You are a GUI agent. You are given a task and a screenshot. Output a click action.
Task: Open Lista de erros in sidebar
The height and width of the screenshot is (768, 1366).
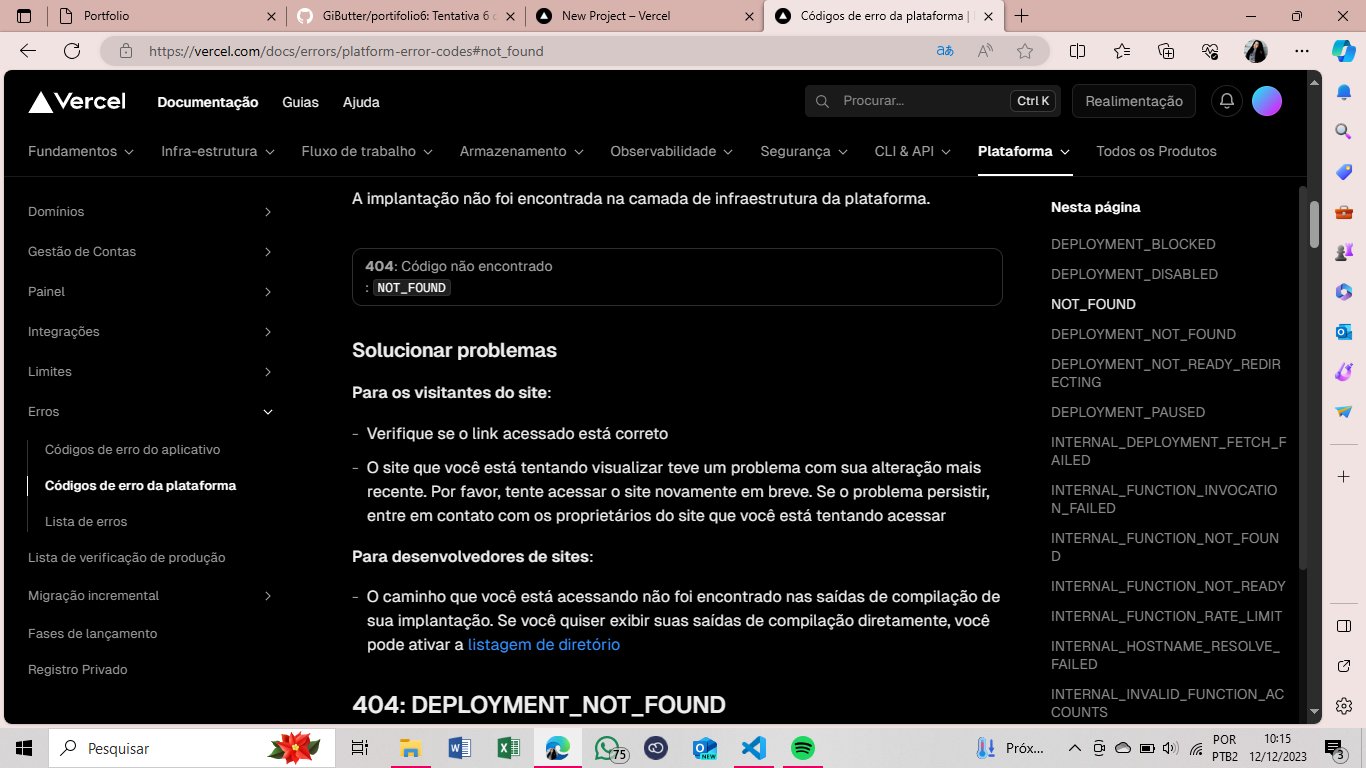click(x=86, y=522)
